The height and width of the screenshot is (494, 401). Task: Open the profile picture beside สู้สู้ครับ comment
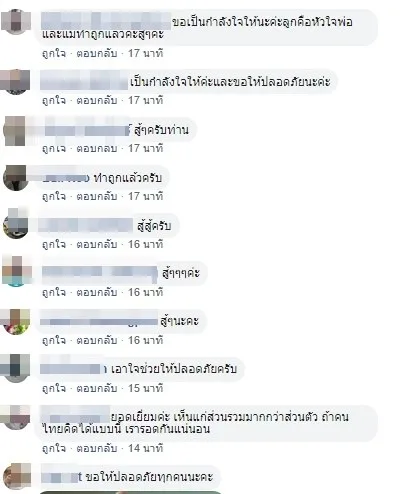[15, 226]
